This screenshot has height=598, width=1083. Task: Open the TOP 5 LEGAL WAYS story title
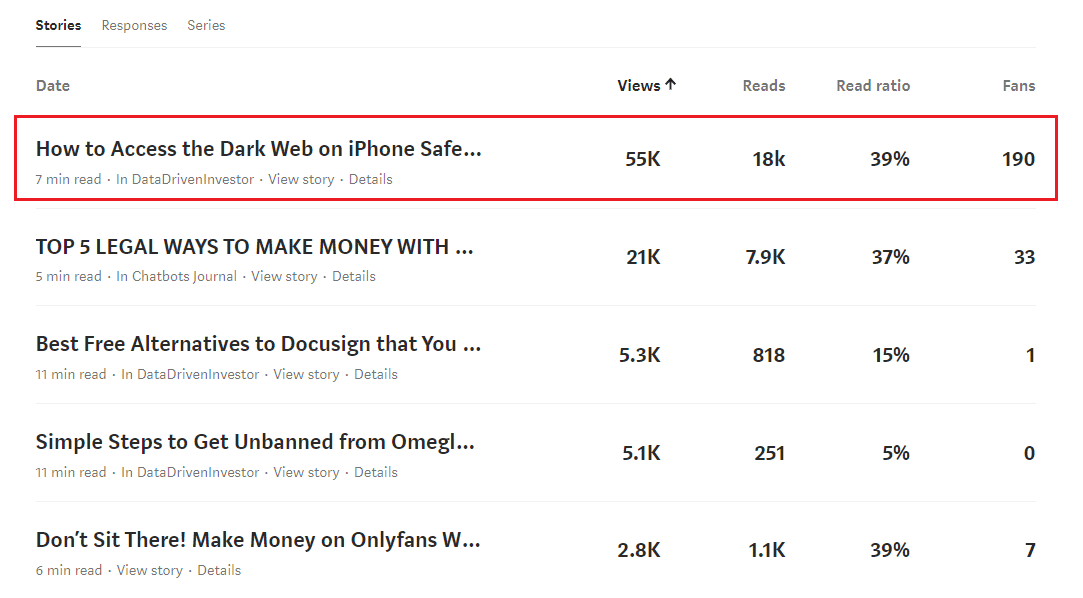[254, 247]
